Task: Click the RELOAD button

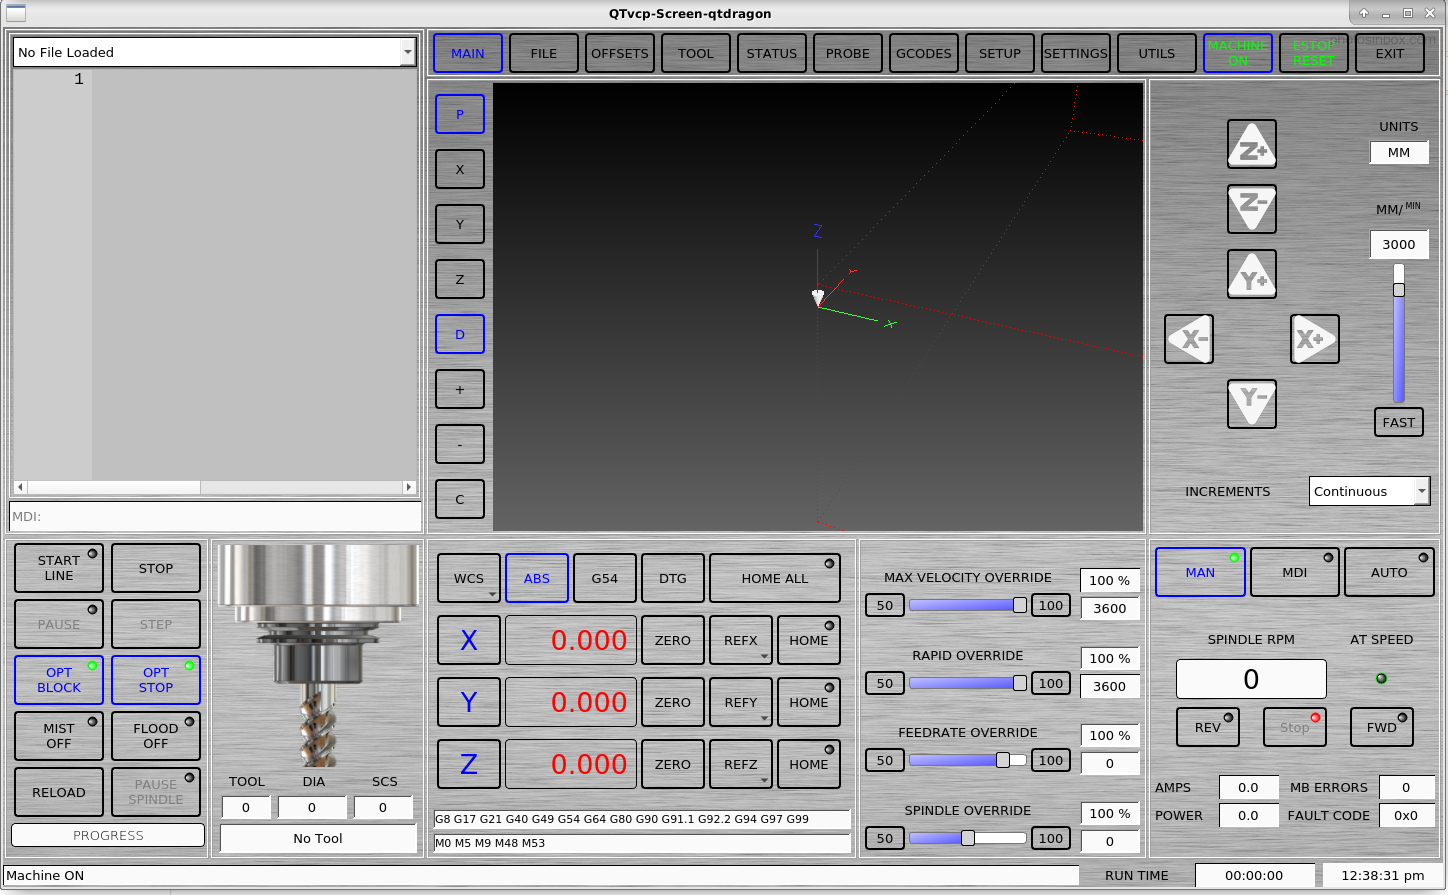Action: coord(59,792)
